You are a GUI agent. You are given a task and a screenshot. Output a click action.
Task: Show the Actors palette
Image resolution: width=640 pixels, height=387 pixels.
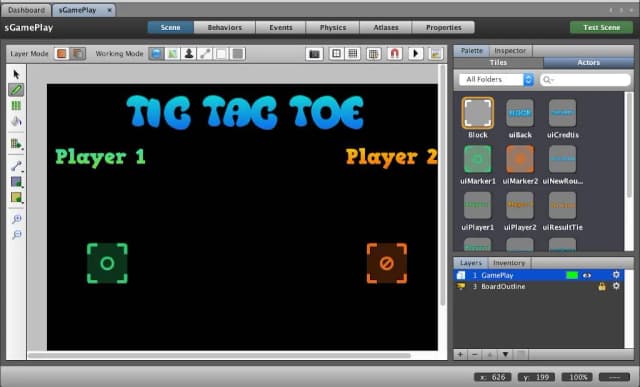588,62
